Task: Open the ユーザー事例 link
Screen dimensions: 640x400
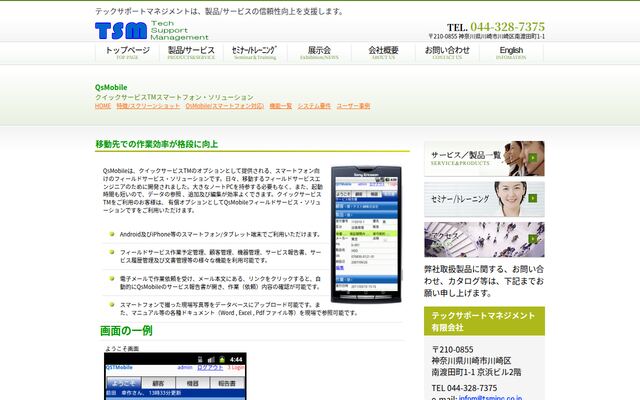Action: (353, 106)
